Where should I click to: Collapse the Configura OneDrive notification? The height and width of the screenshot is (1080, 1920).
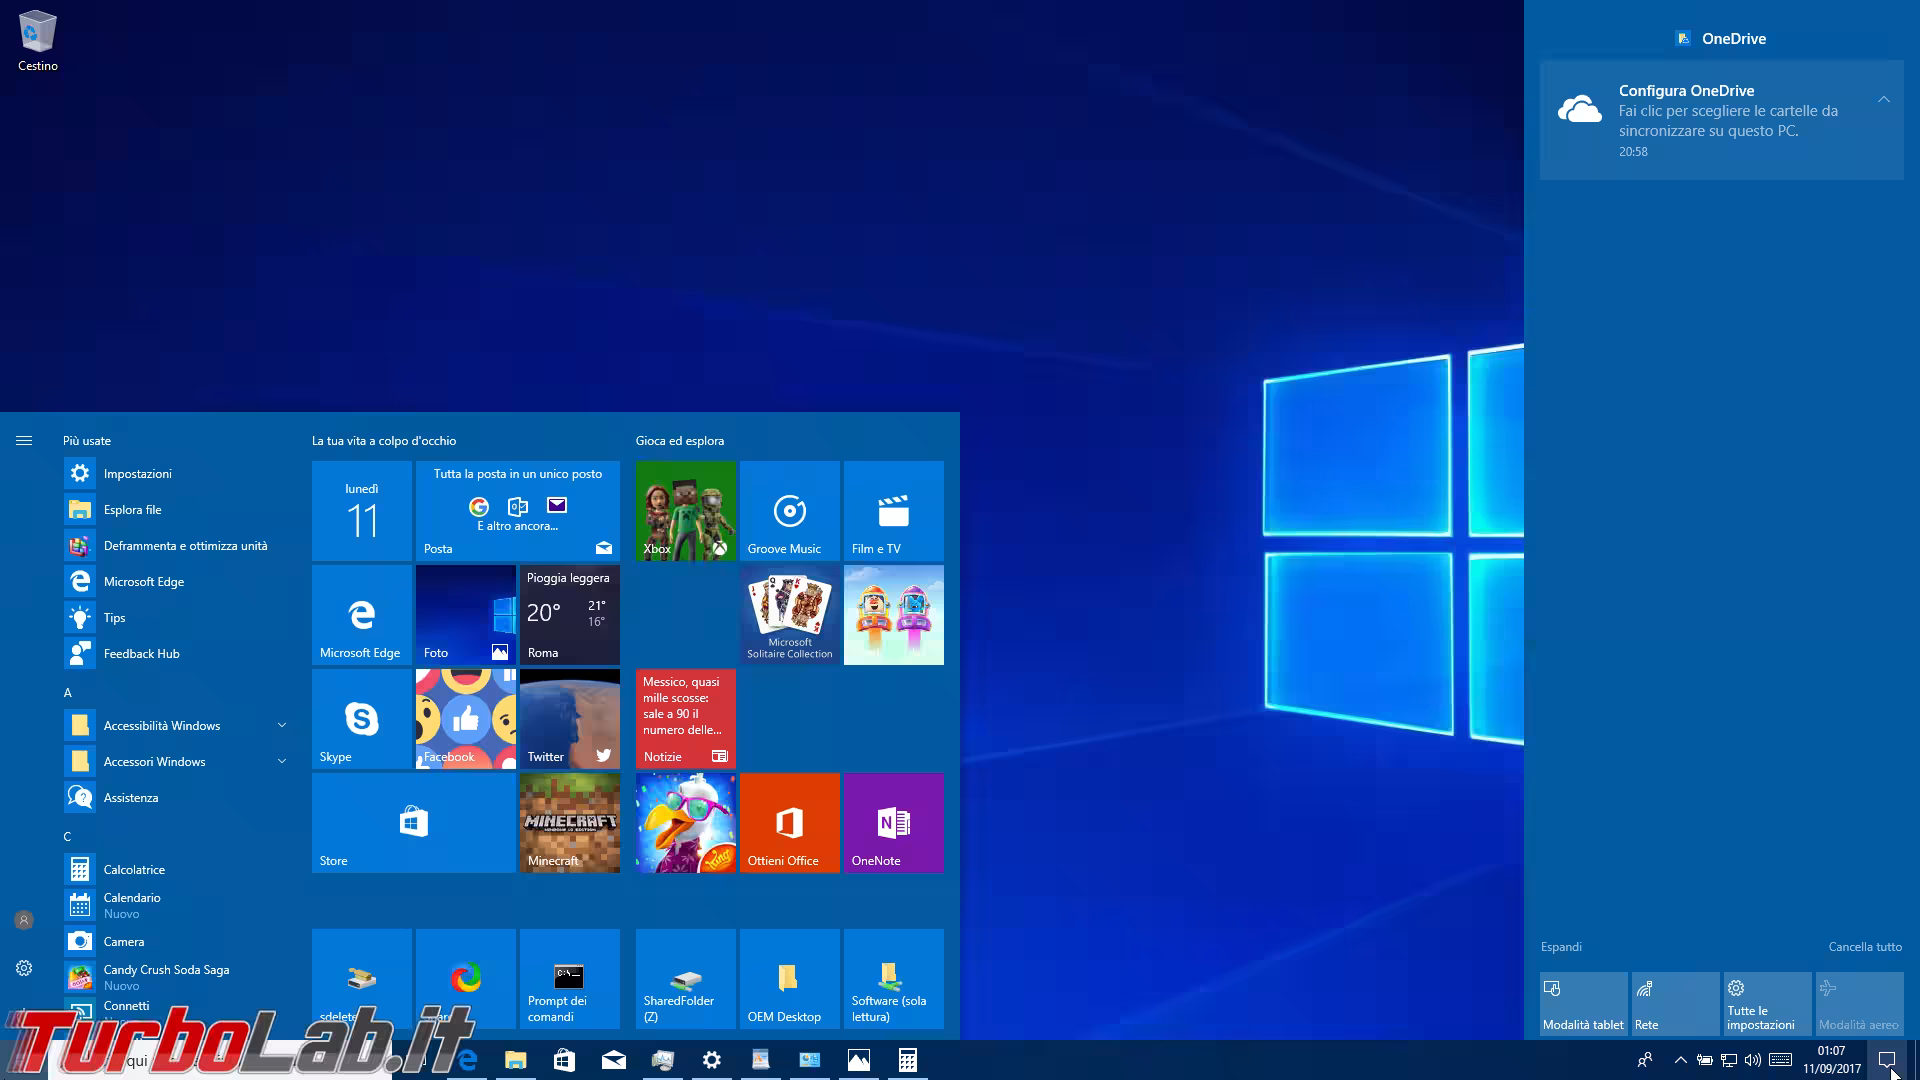1884,99
